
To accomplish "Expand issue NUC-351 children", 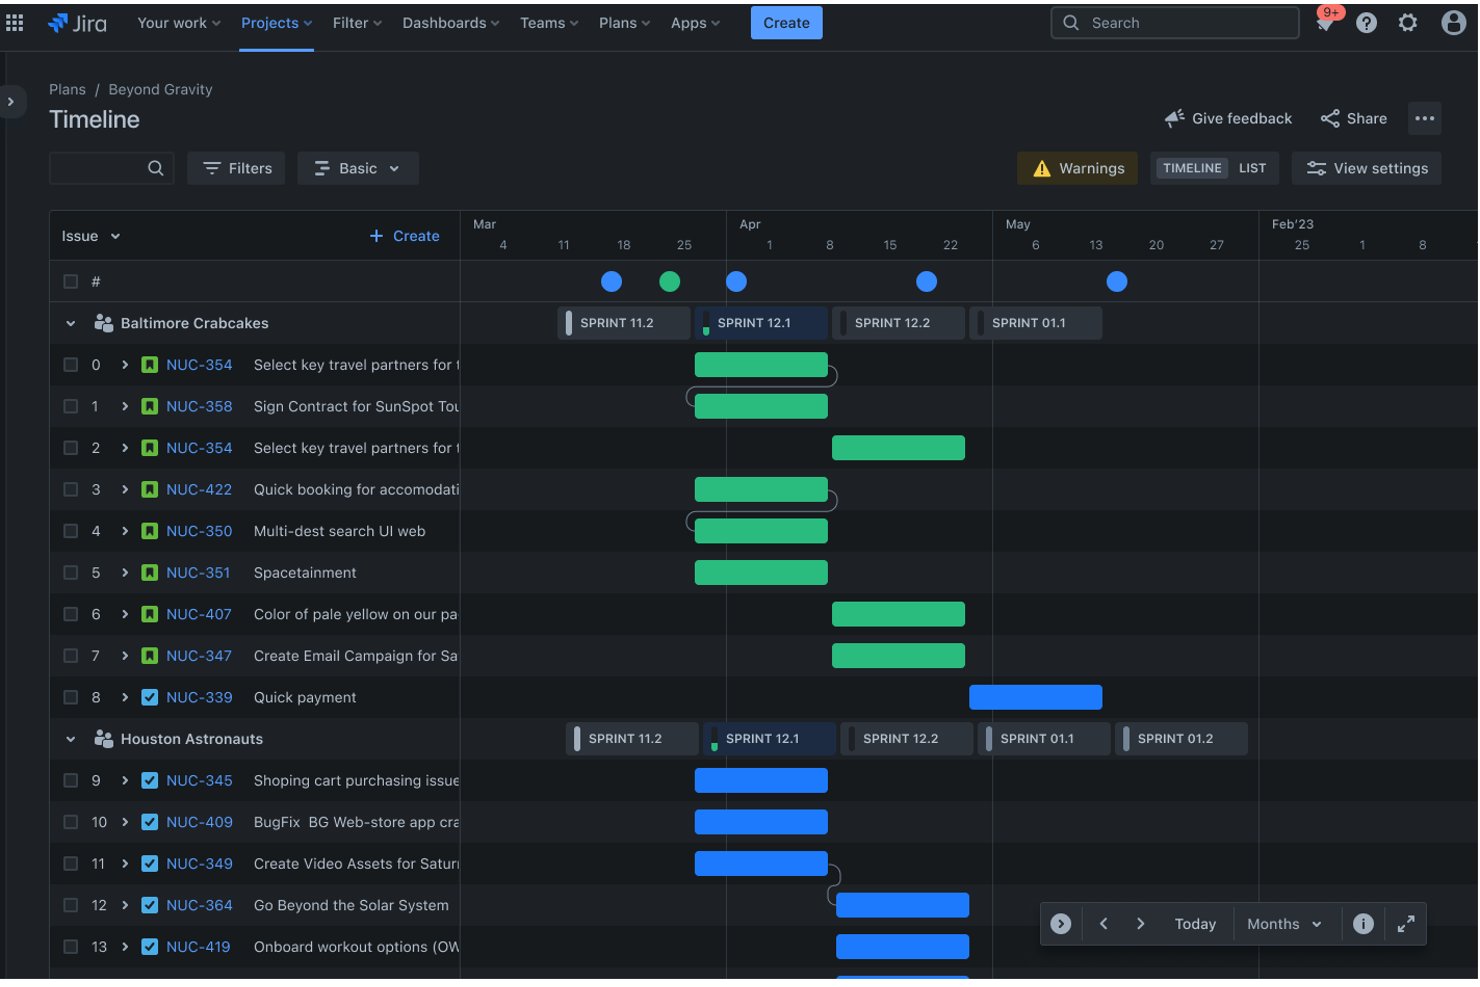I will 125,573.
